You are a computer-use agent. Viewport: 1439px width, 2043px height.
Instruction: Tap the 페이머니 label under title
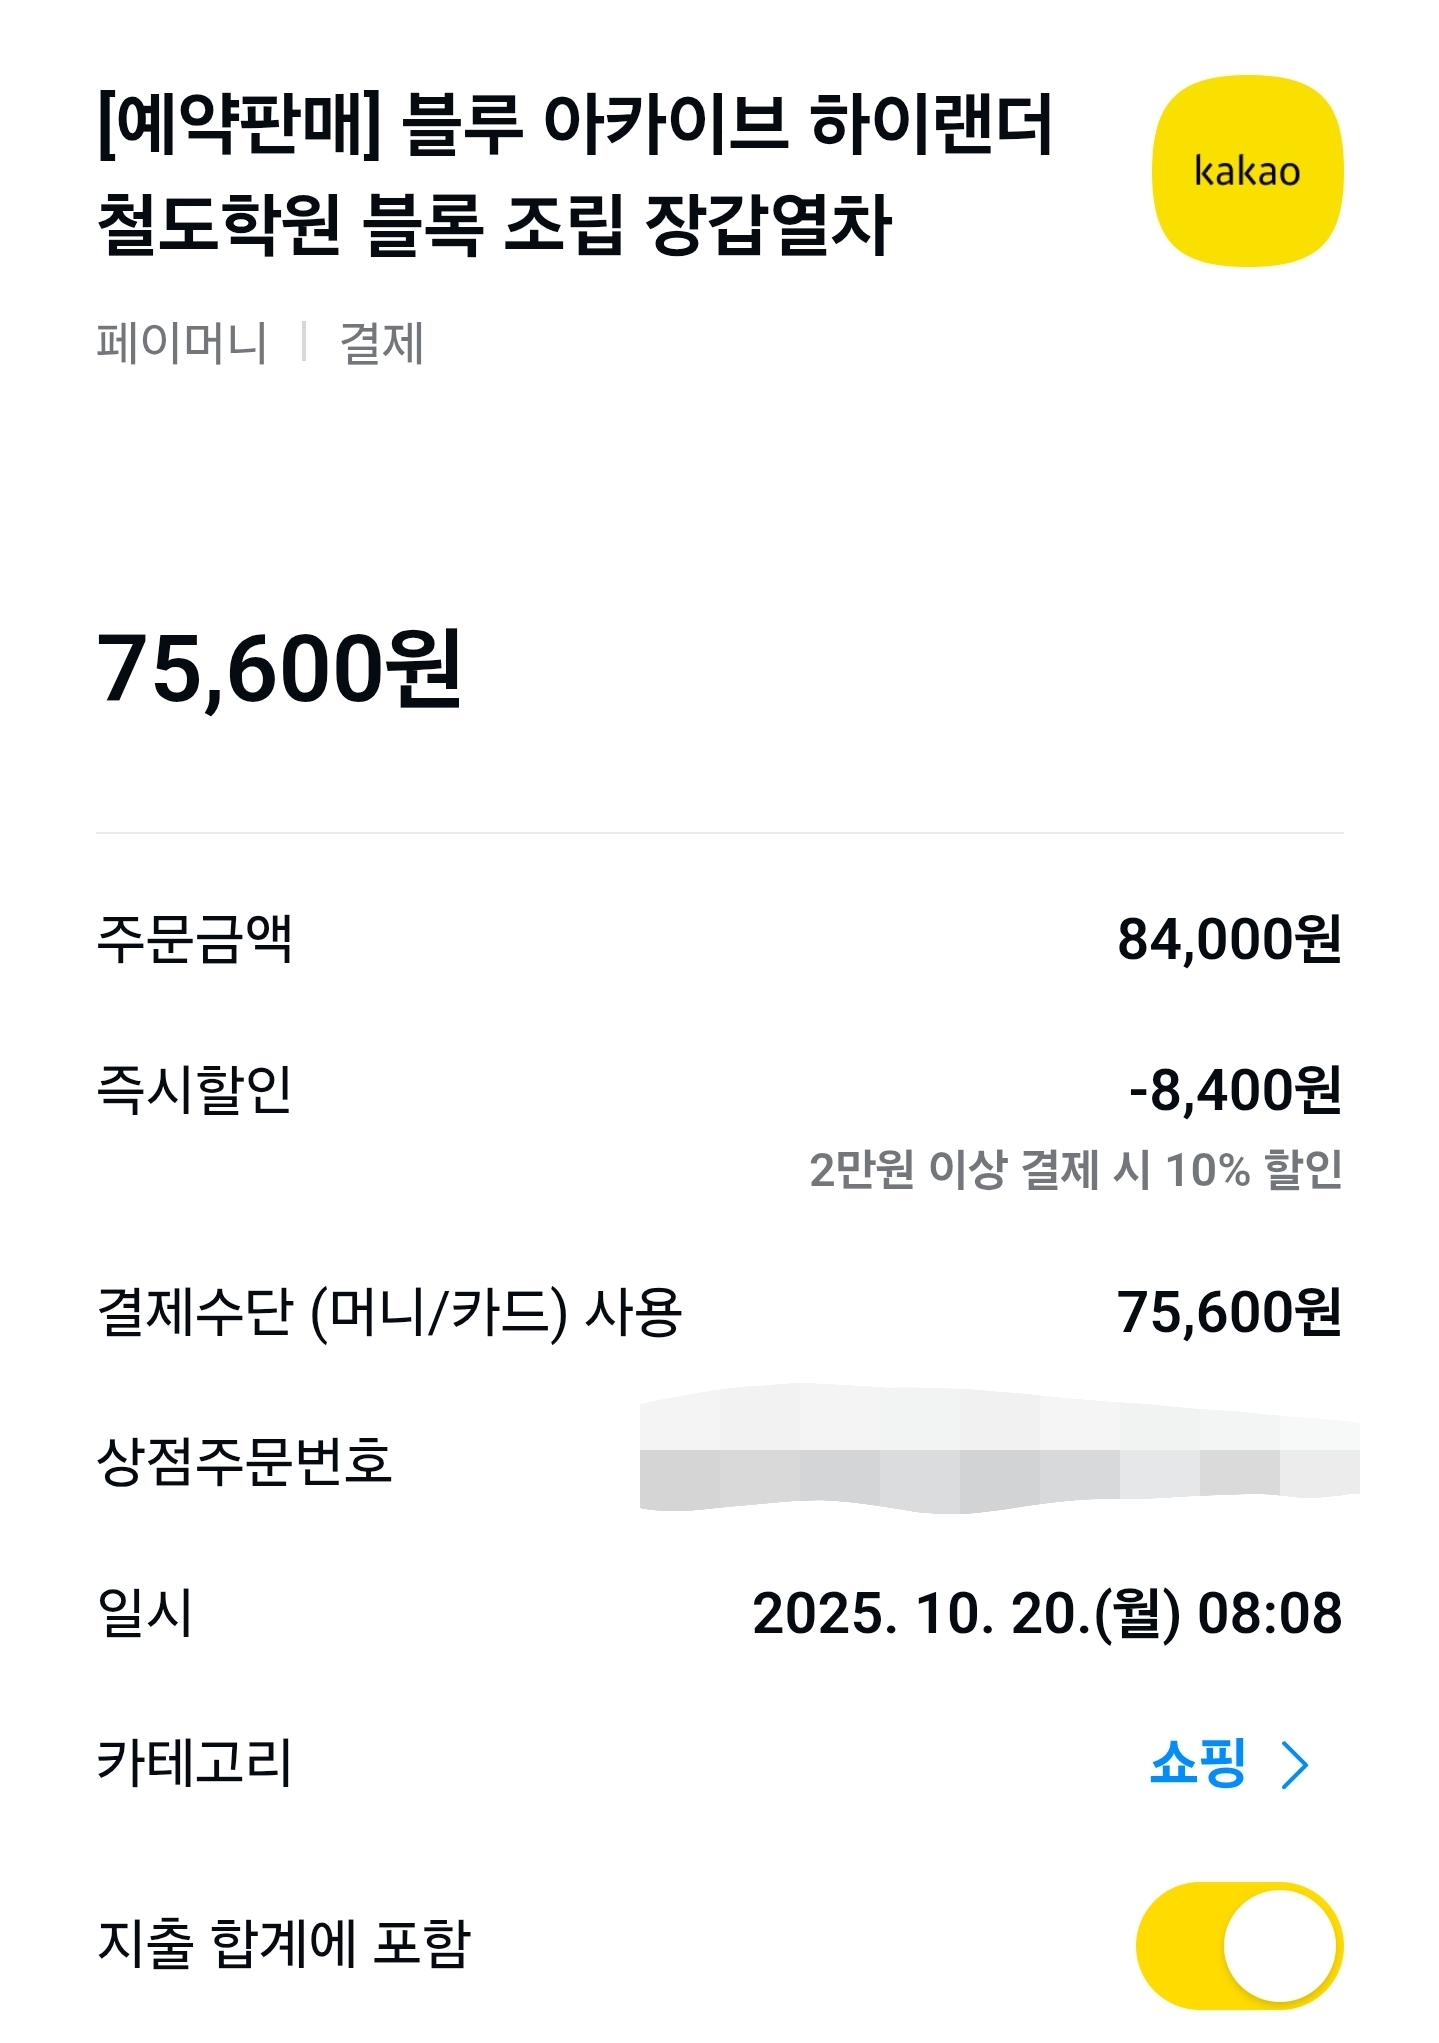[182, 343]
